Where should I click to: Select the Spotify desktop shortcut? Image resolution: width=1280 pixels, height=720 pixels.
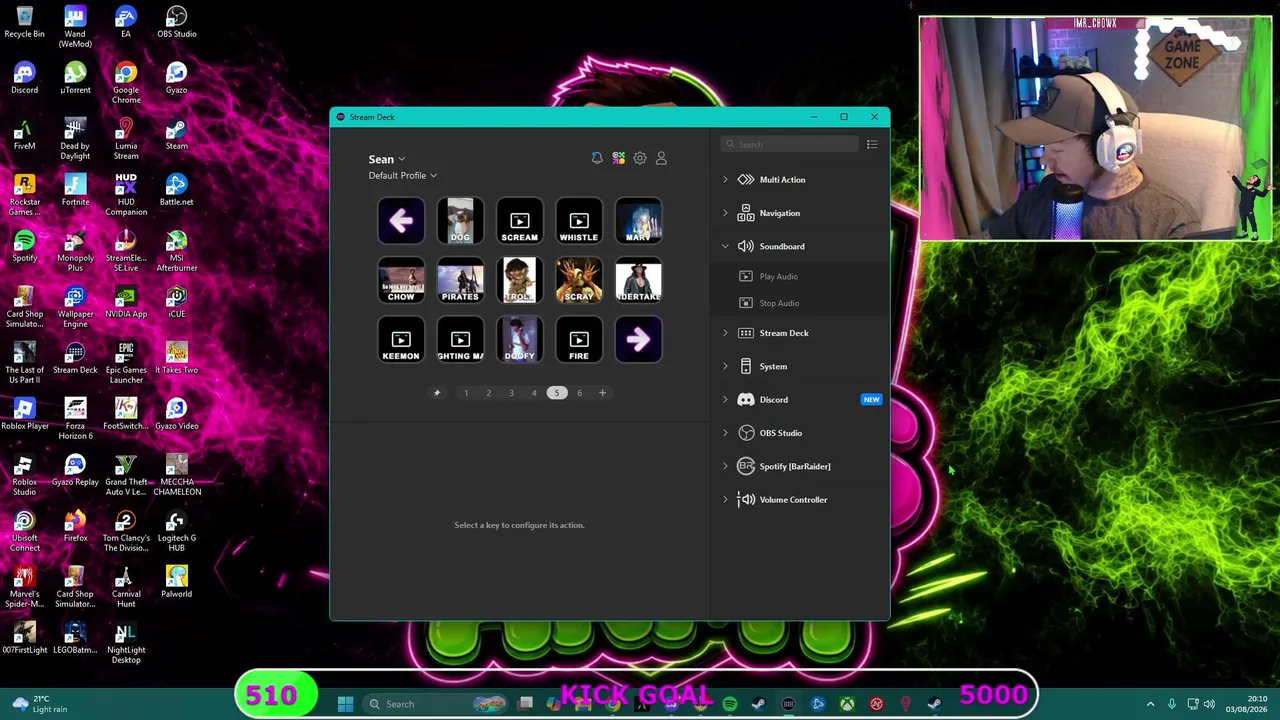[x=24, y=246]
